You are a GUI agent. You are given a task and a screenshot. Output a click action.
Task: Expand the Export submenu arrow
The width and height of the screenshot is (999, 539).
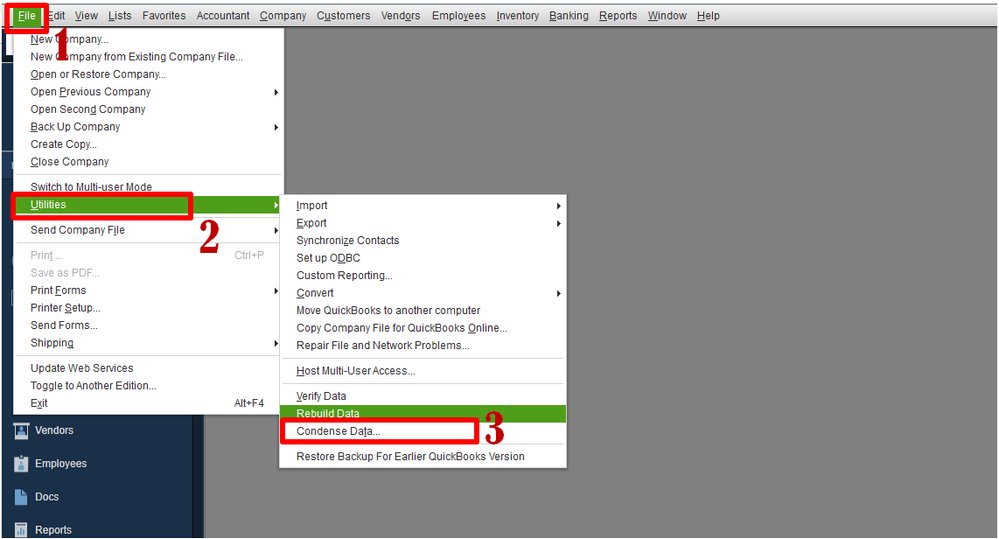coord(558,224)
